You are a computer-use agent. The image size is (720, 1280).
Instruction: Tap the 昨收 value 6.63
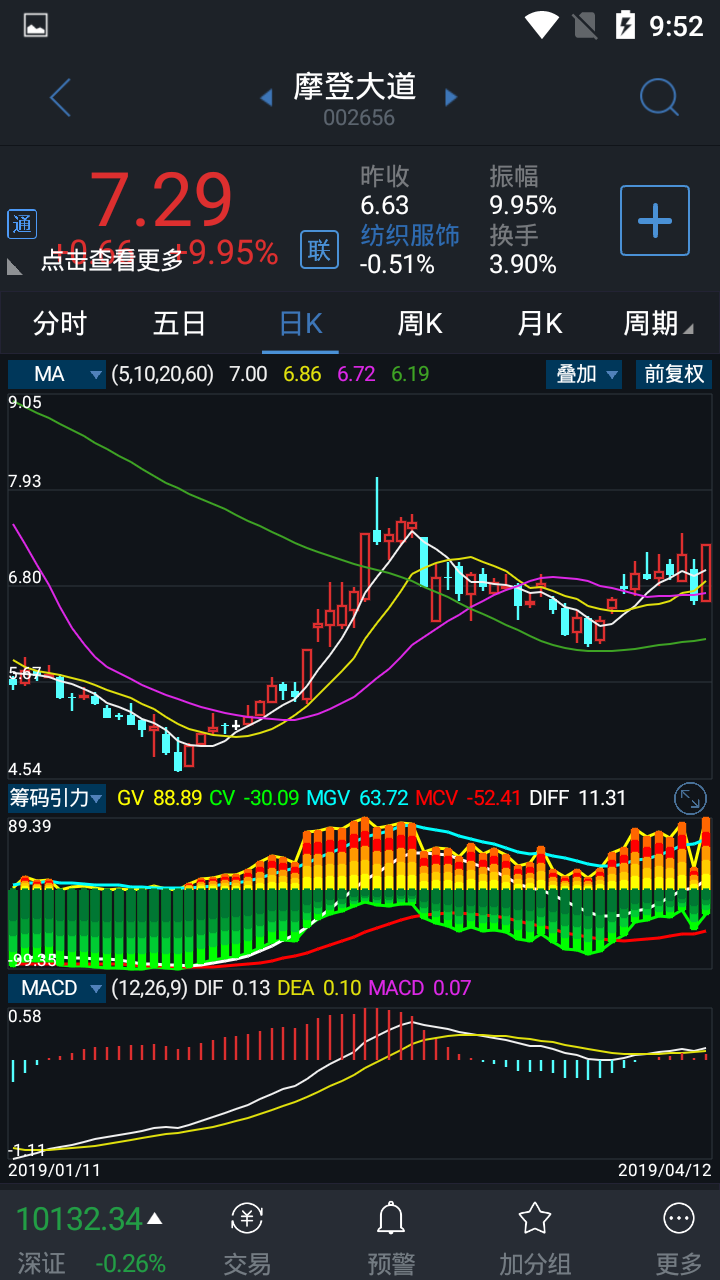pos(385,206)
